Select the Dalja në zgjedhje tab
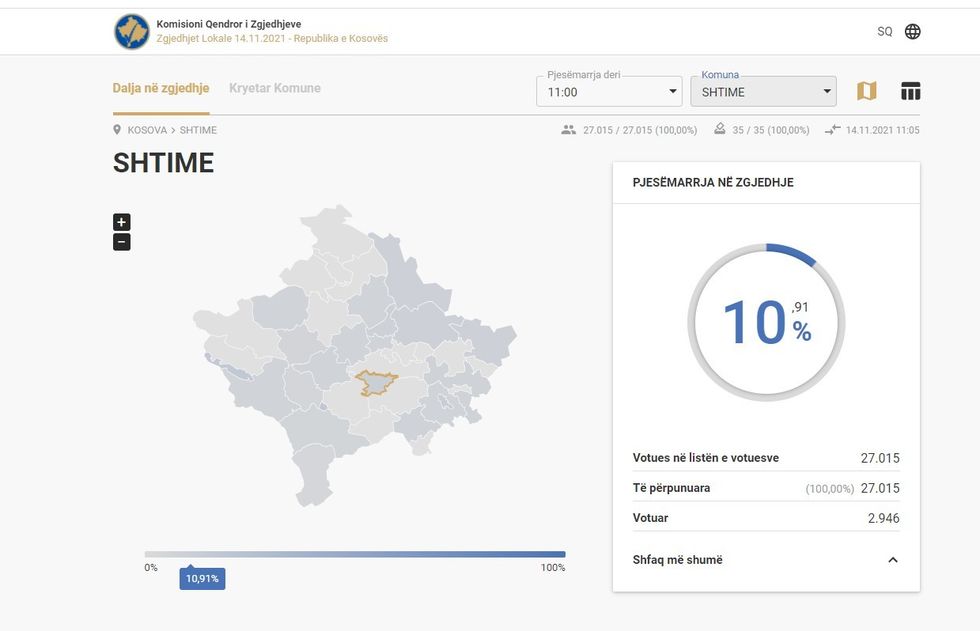Image resolution: width=980 pixels, height=631 pixels. (161, 88)
